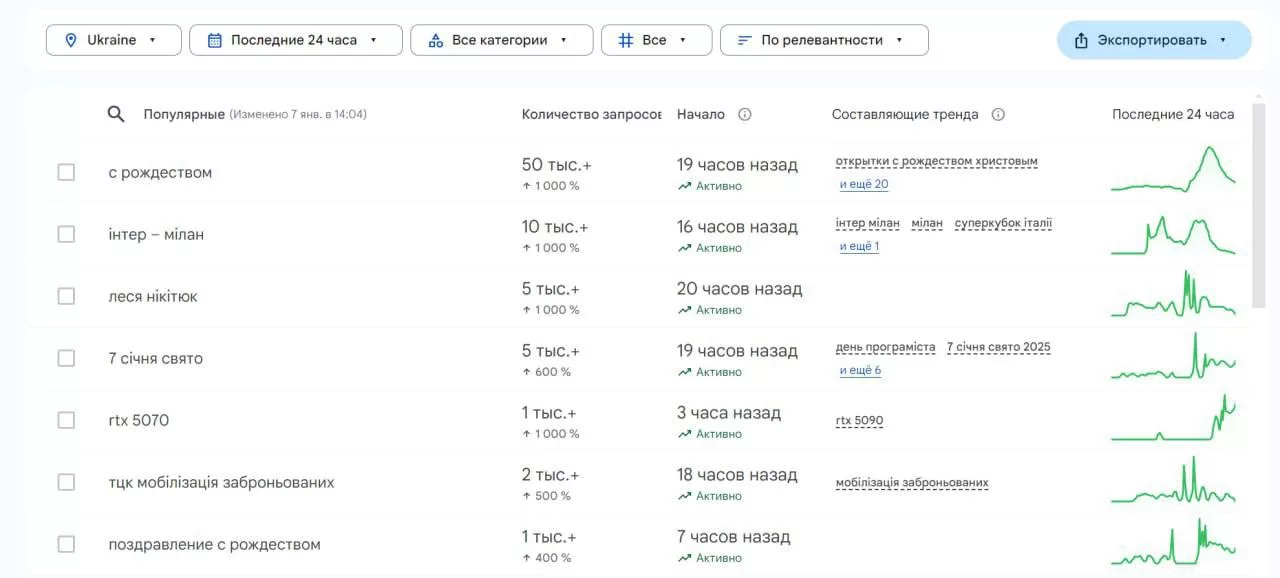Click the search magnifier icon near 'Популярные'

tap(116, 113)
